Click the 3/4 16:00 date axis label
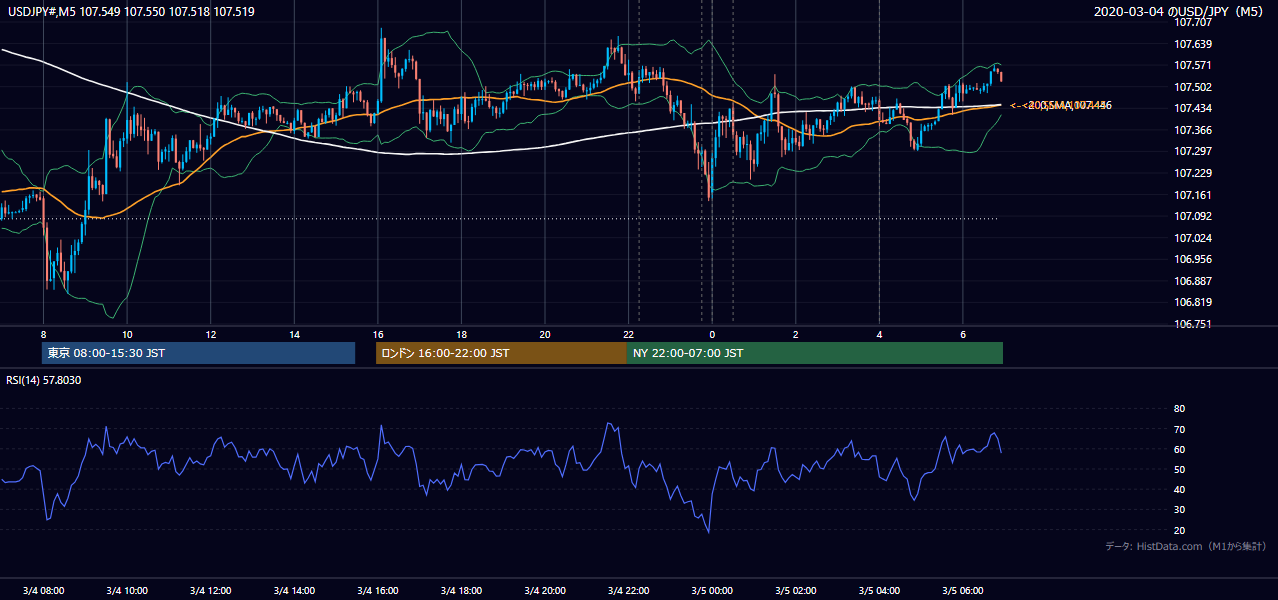This screenshot has width=1278, height=600. click(x=377, y=590)
